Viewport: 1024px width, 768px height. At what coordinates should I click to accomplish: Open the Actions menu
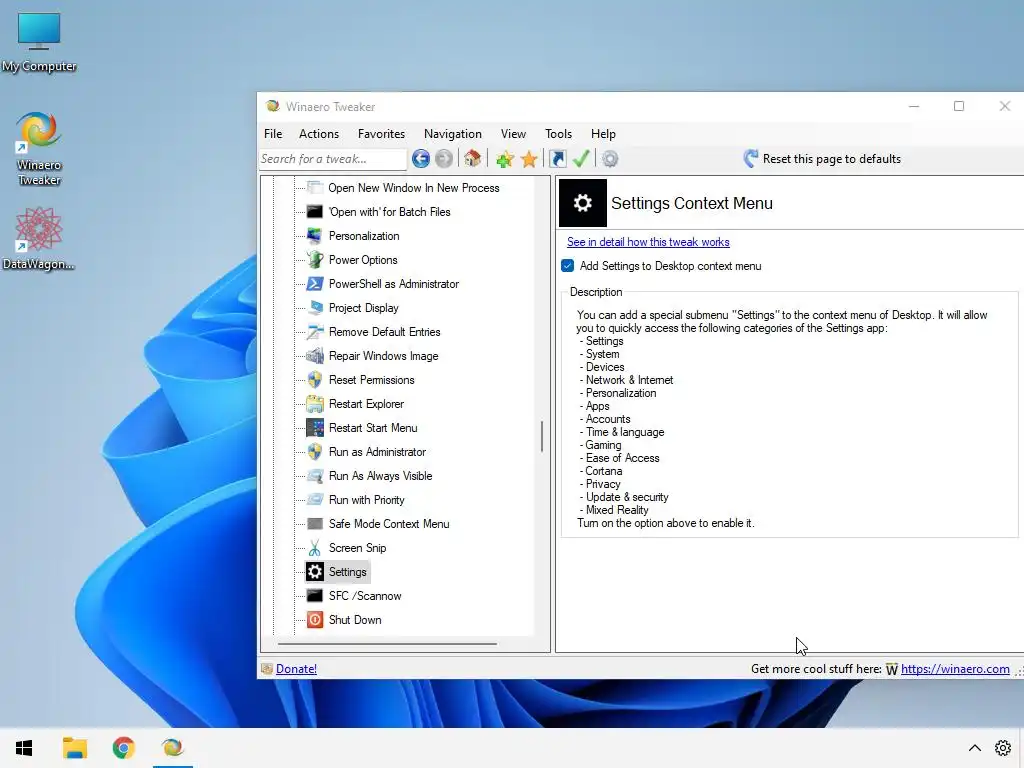(319, 134)
